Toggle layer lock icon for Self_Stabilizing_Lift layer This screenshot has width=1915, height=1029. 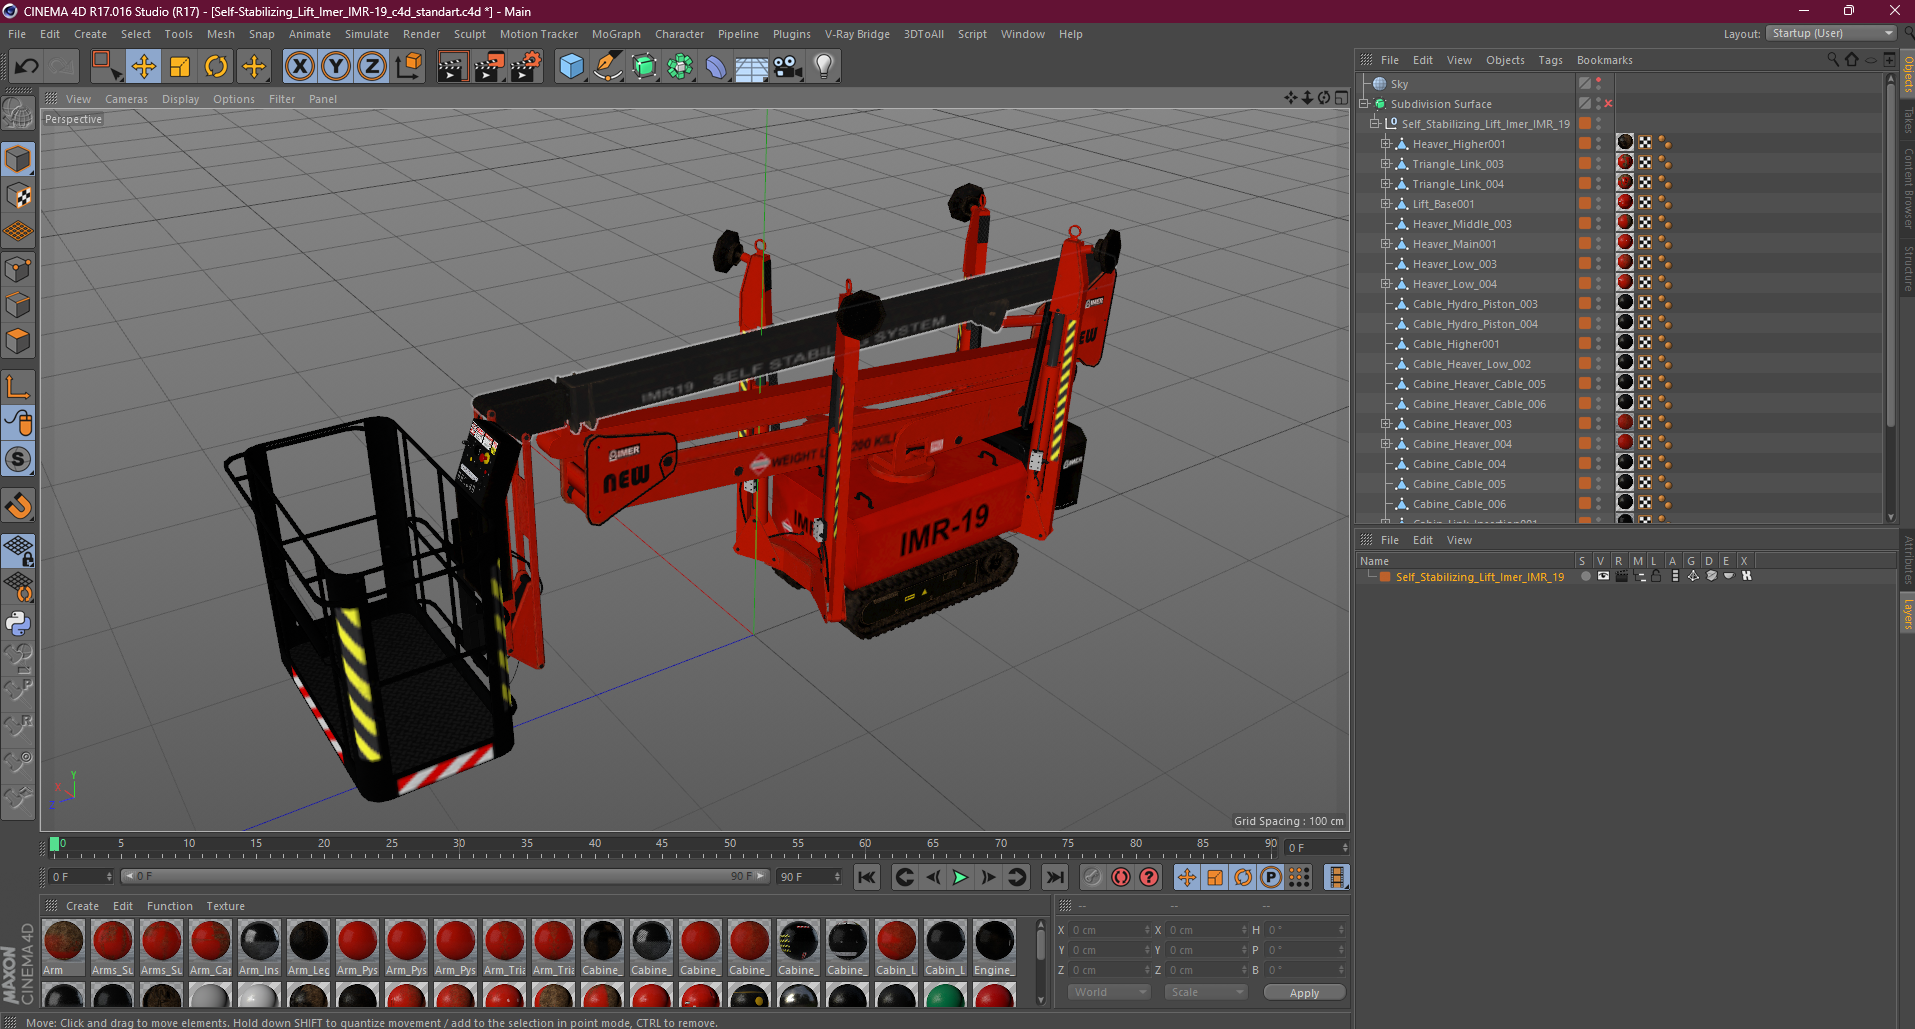point(1656,577)
